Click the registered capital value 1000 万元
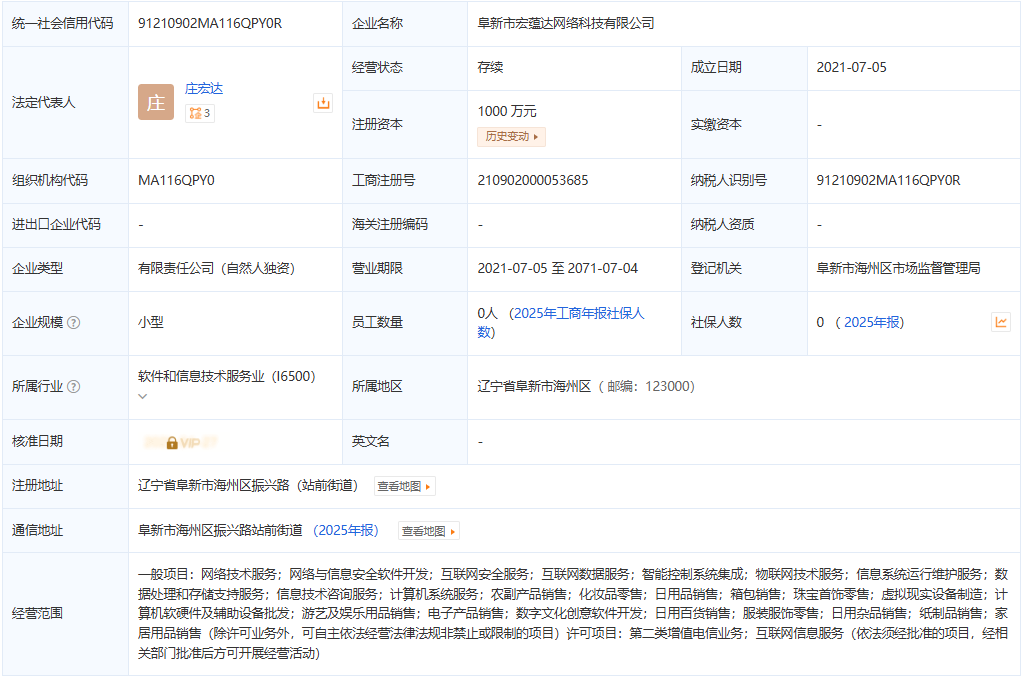This screenshot has height=677, width=1025. click(507, 111)
